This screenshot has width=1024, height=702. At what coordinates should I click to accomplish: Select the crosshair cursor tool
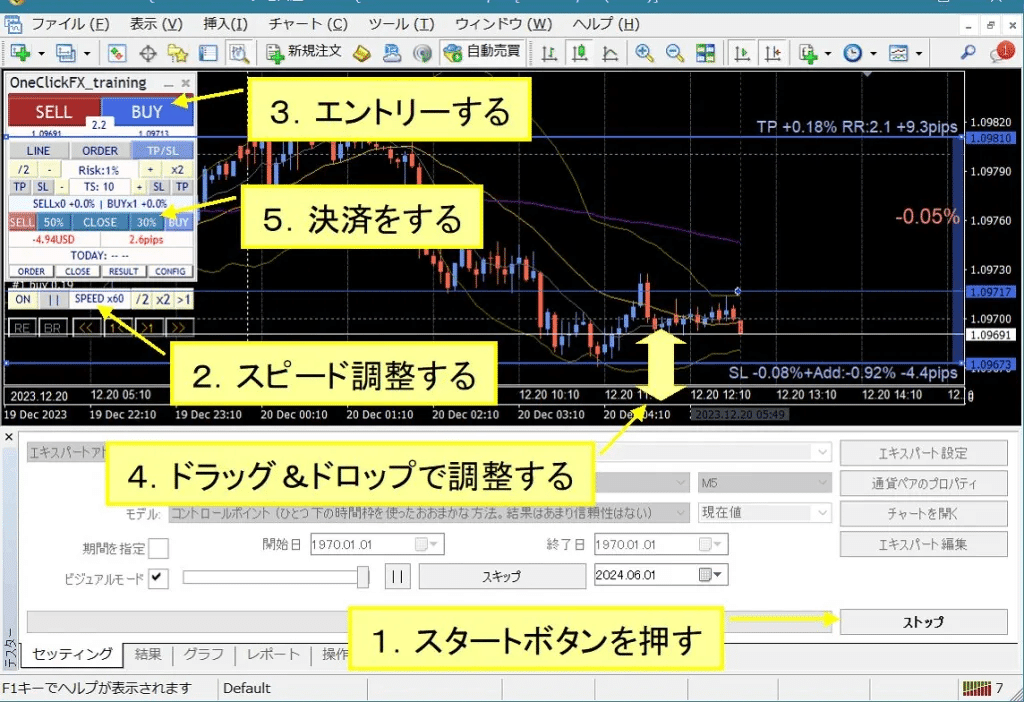click(x=147, y=53)
